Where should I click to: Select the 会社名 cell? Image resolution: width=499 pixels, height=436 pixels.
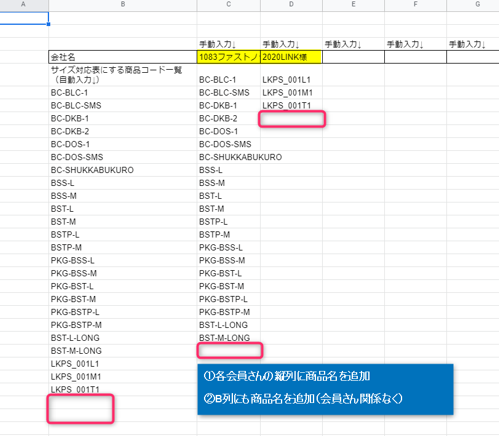coord(123,57)
